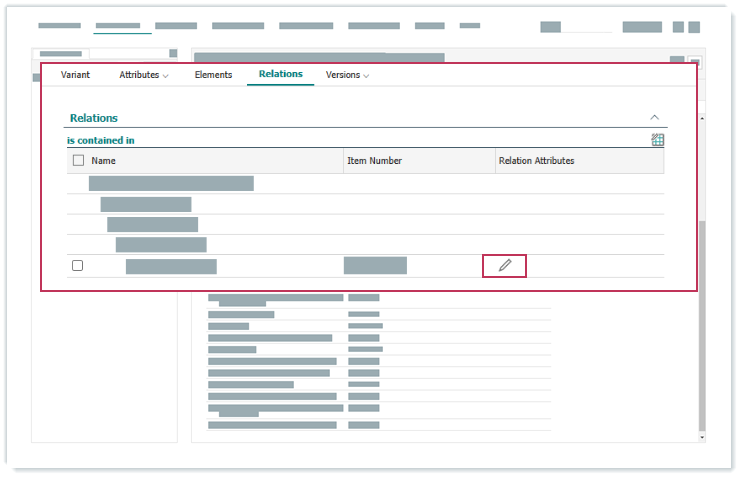
Task: Click the rightmost square icon in top header
Action: (694, 27)
